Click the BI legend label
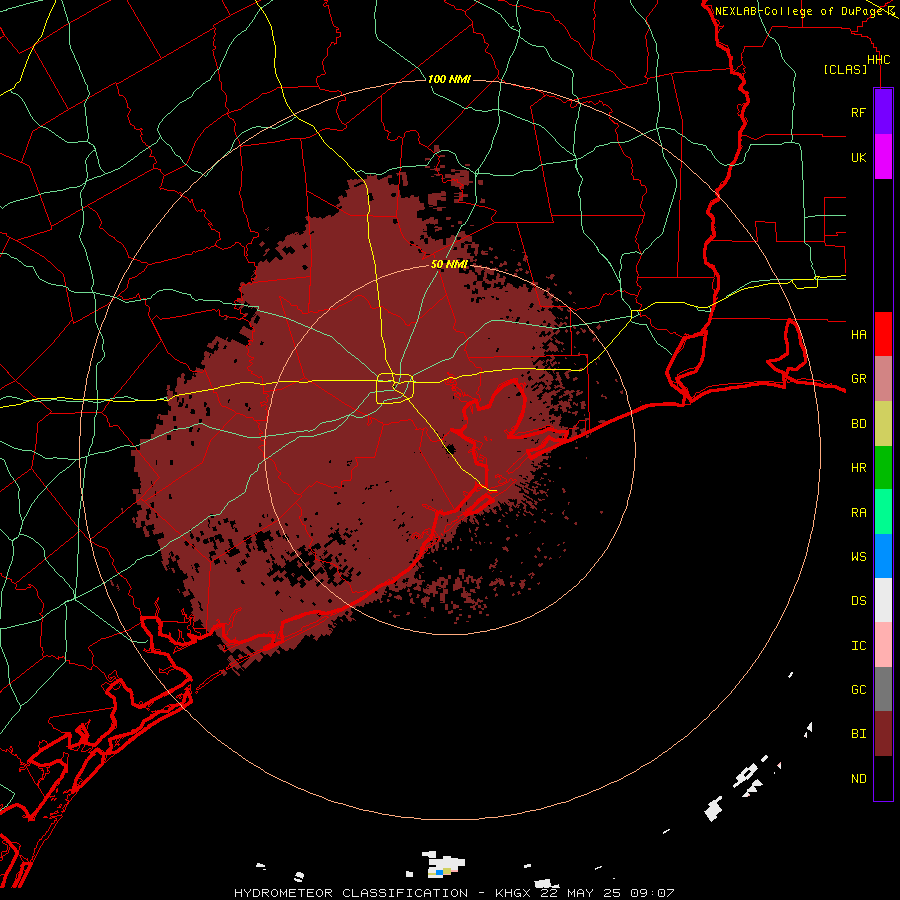900x900 pixels. point(858,734)
